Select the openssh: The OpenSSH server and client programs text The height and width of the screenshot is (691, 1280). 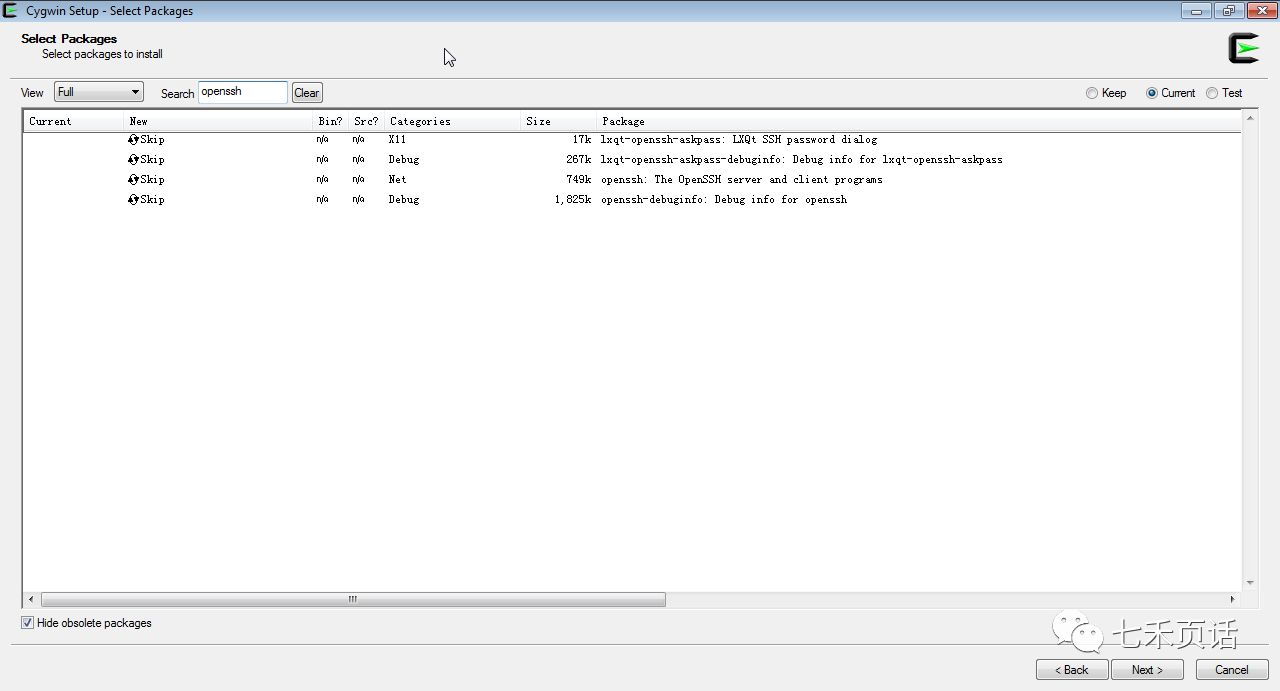click(741, 180)
